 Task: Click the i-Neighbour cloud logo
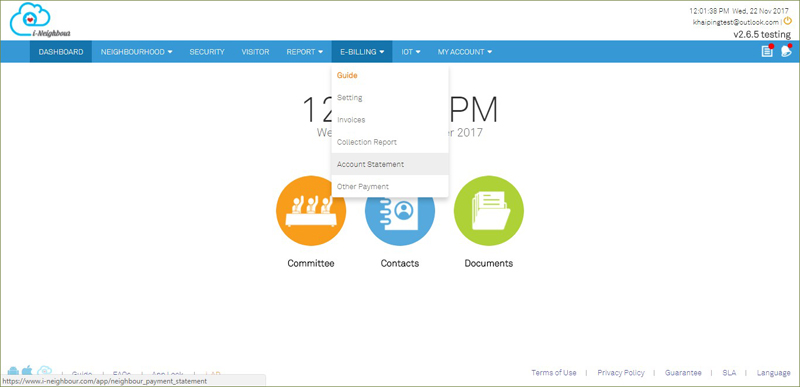[x=40, y=20]
